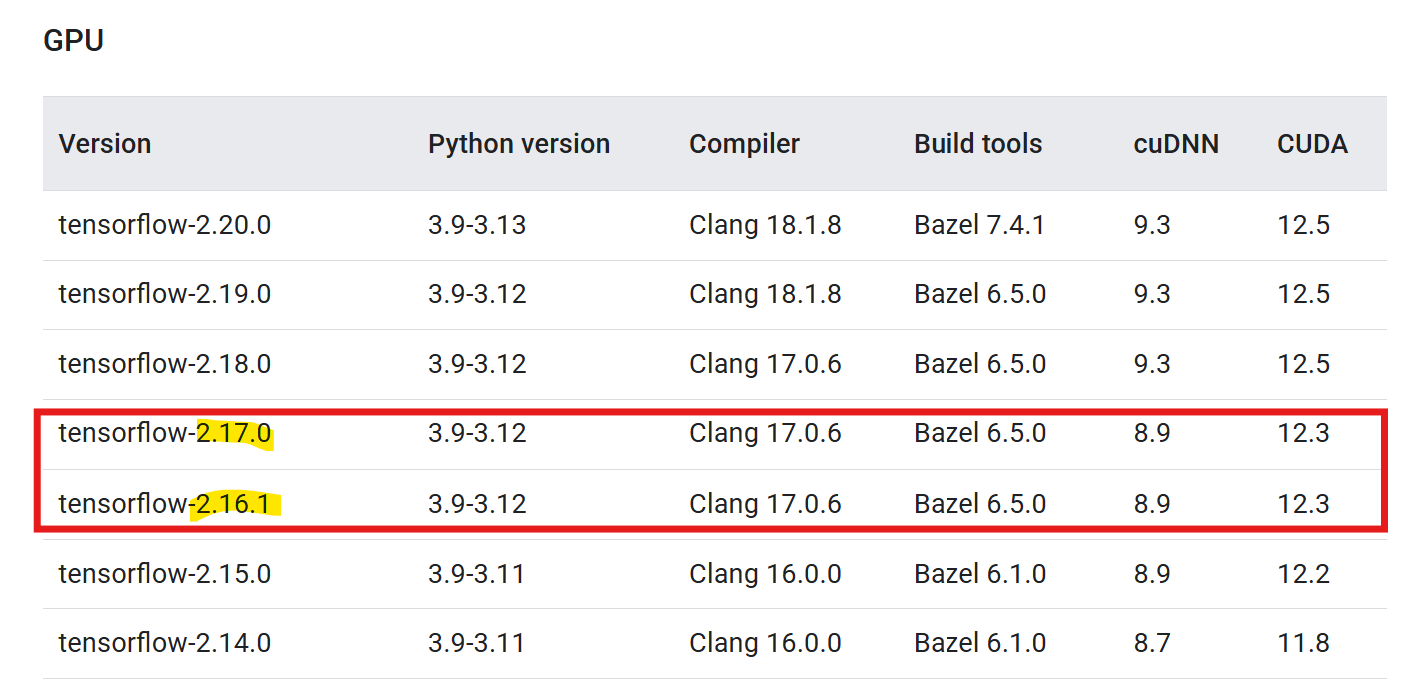Click the highlighted tensorflow-2.17.0 text
The image size is (1426, 680).
[164, 434]
